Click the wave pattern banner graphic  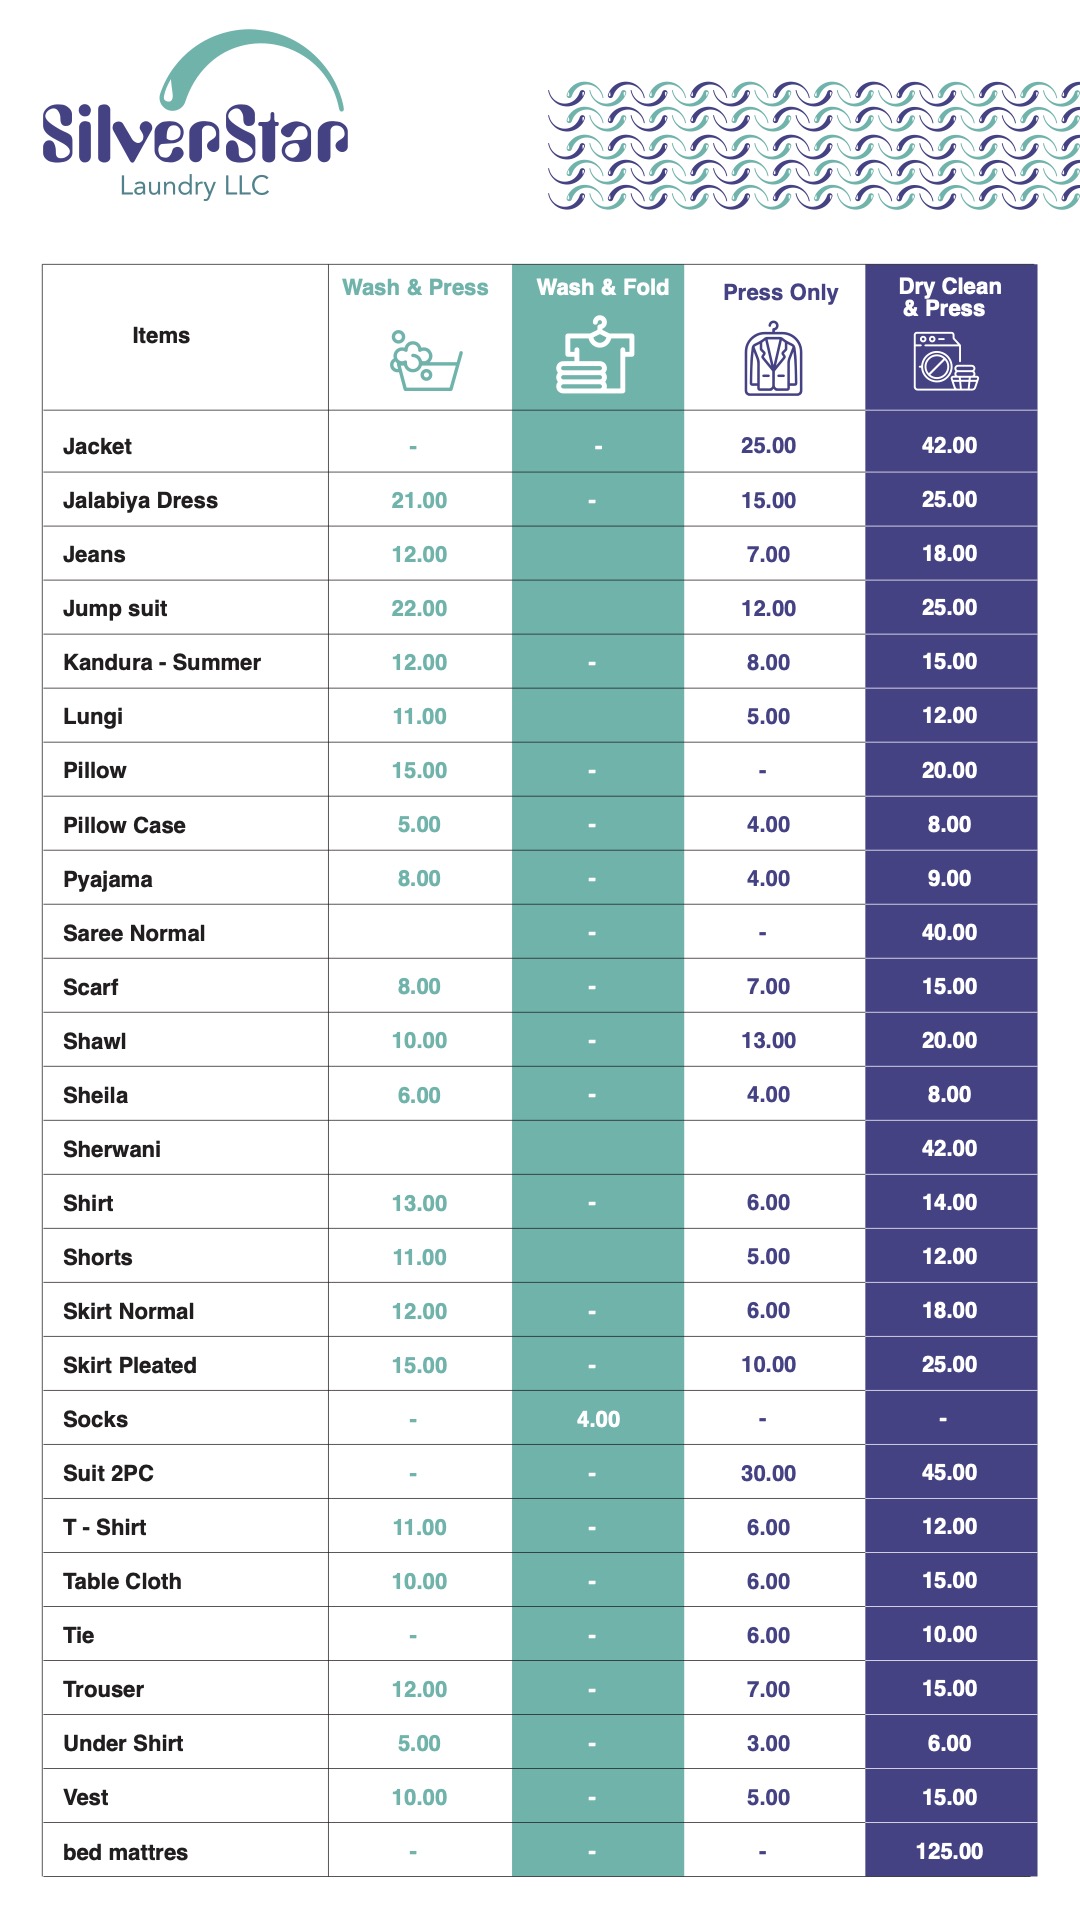point(813,146)
